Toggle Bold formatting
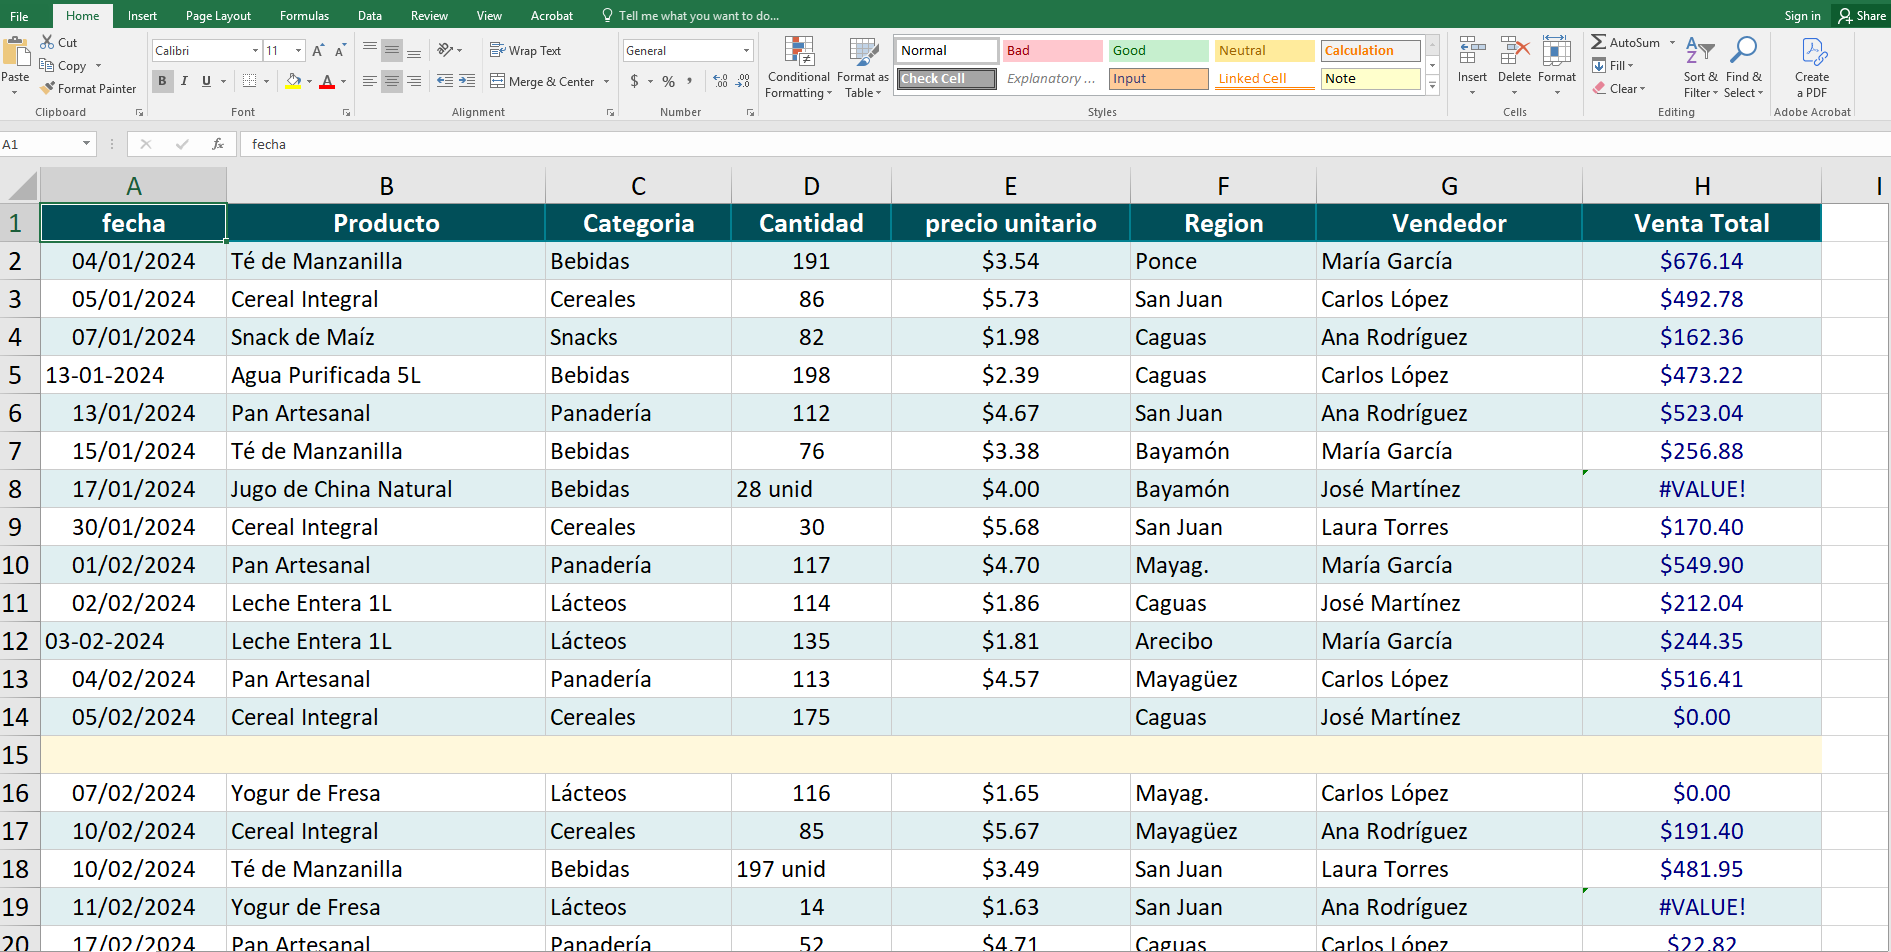 point(162,81)
